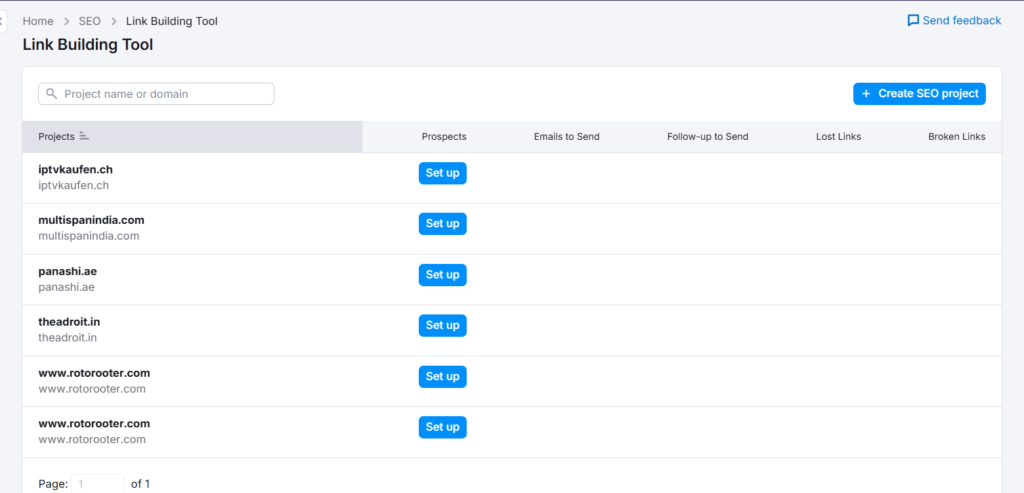Screen dimensions: 1024x493
Task: Click Set up for theadroit.in
Action: pyautogui.click(x=442, y=325)
